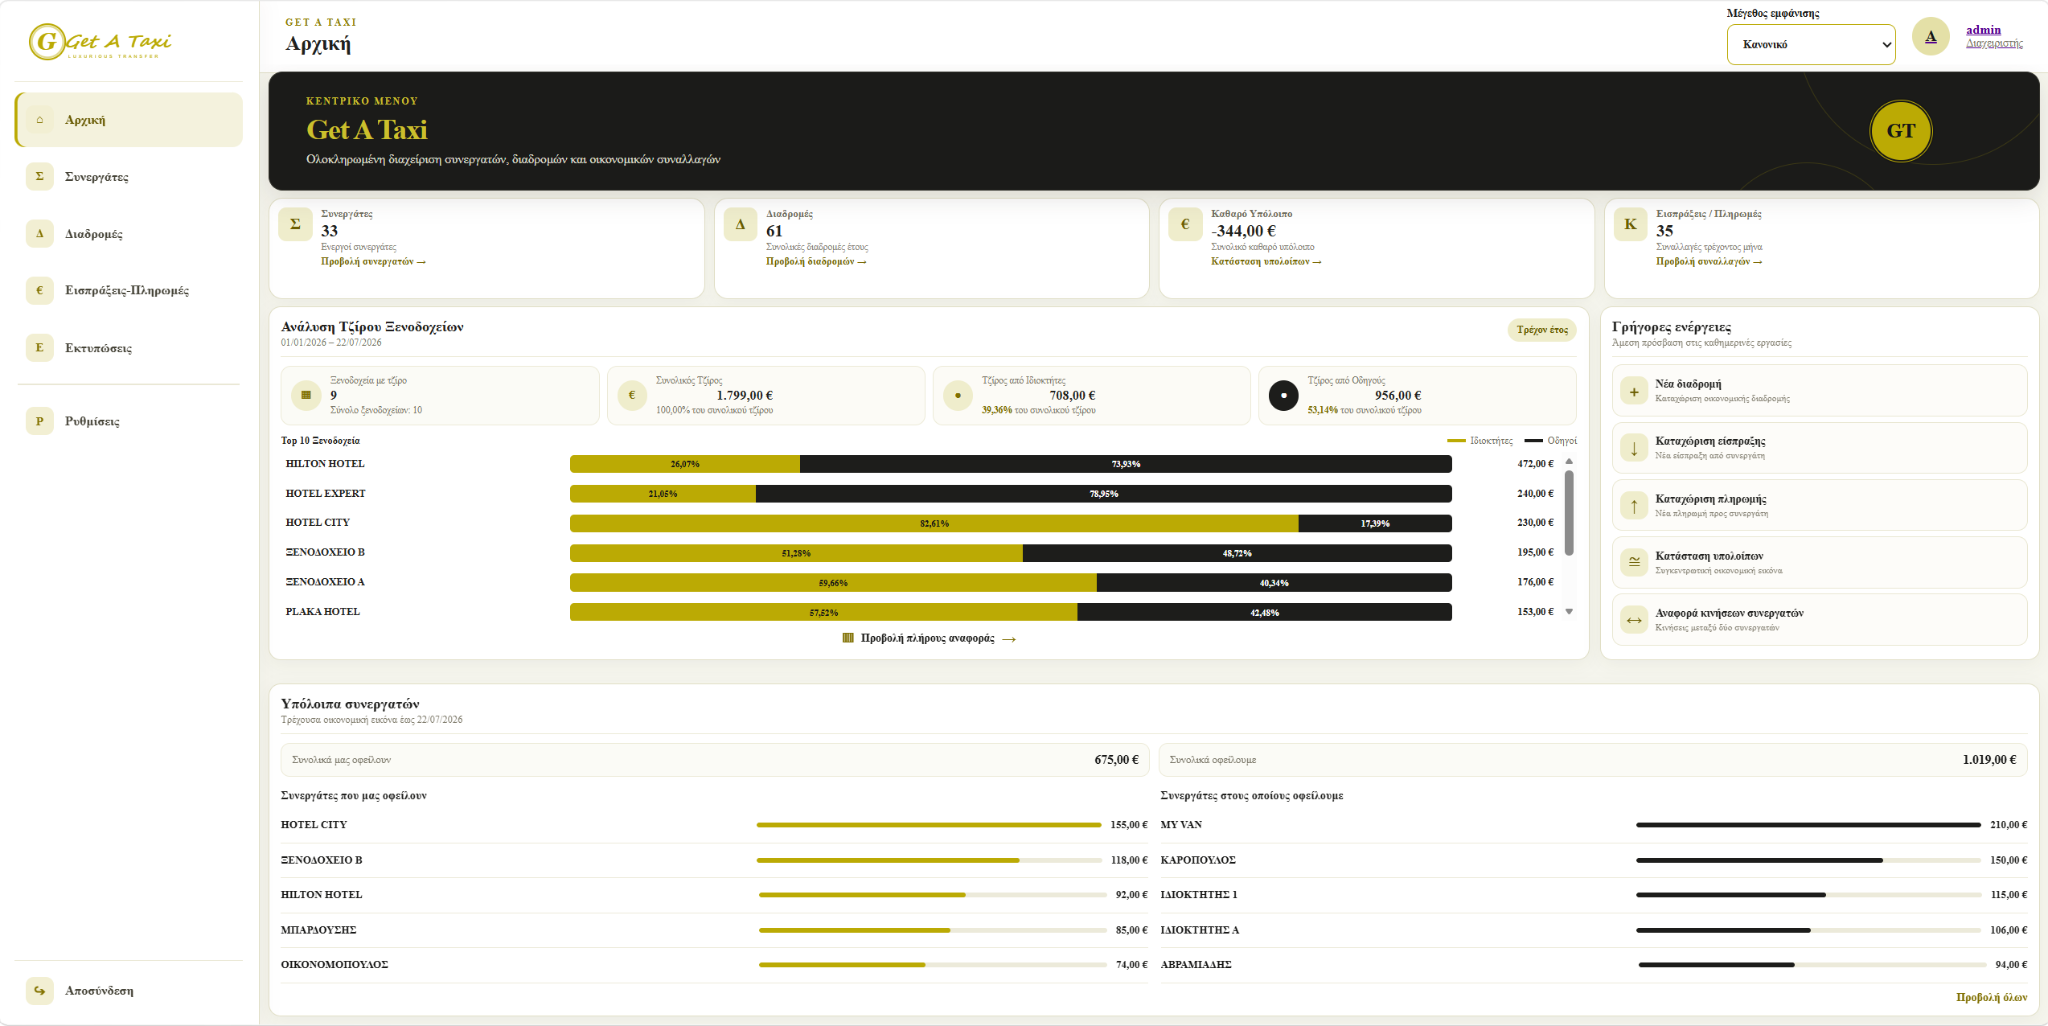Click the ΚΑΡΟΠΟΥΛΟΣ row label
Image resolution: width=2048 pixels, height=1026 pixels.
[1198, 860]
